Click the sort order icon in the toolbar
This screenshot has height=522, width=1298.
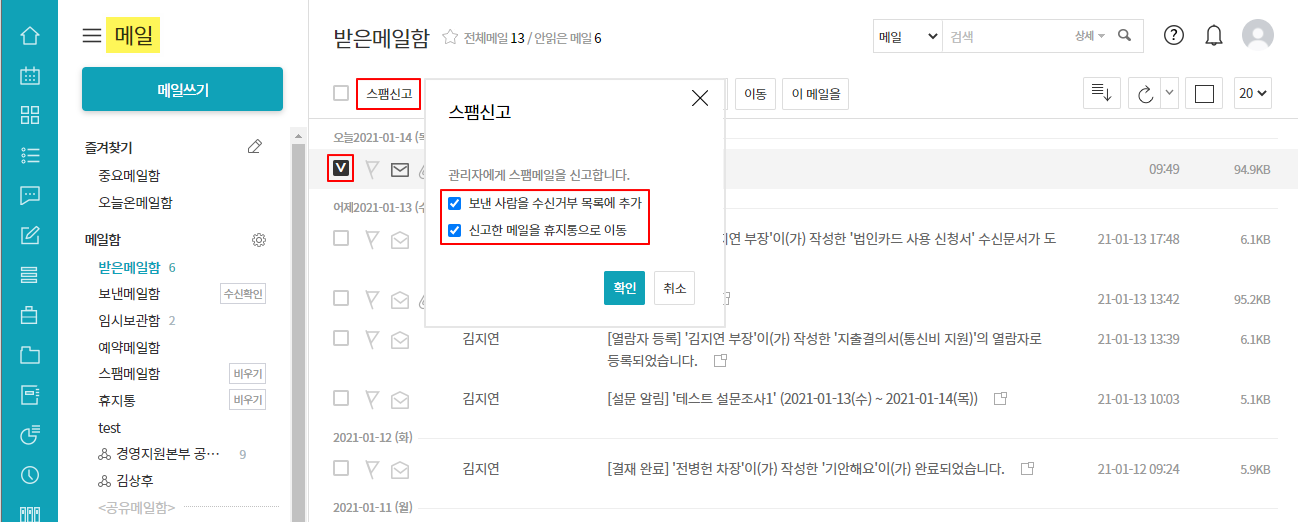pos(1102,93)
